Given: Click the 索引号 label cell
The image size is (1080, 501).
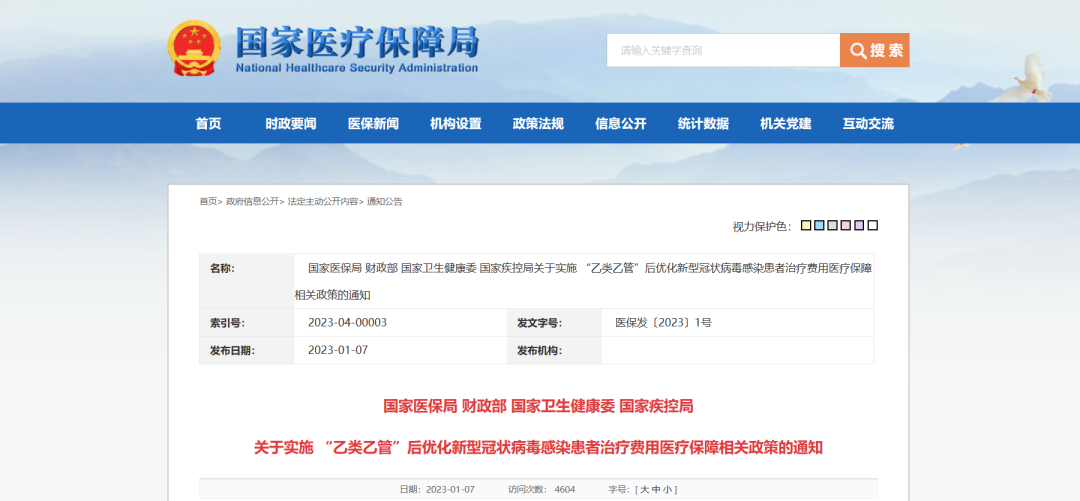Looking at the screenshot, I should (247, 323).
